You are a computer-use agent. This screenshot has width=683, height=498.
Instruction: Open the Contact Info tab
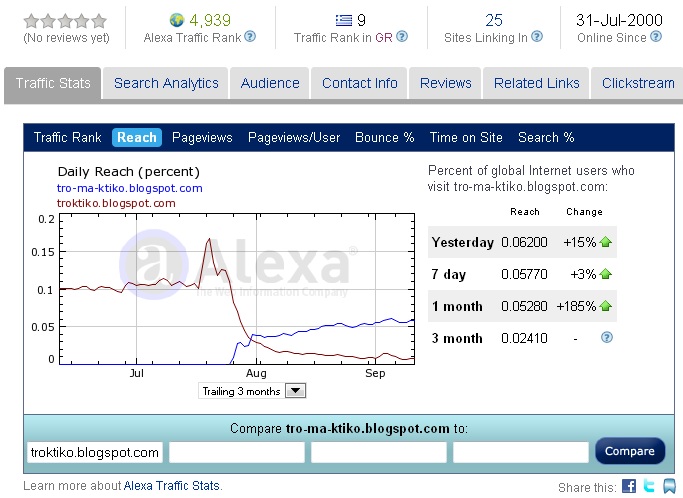coord(359,83)
